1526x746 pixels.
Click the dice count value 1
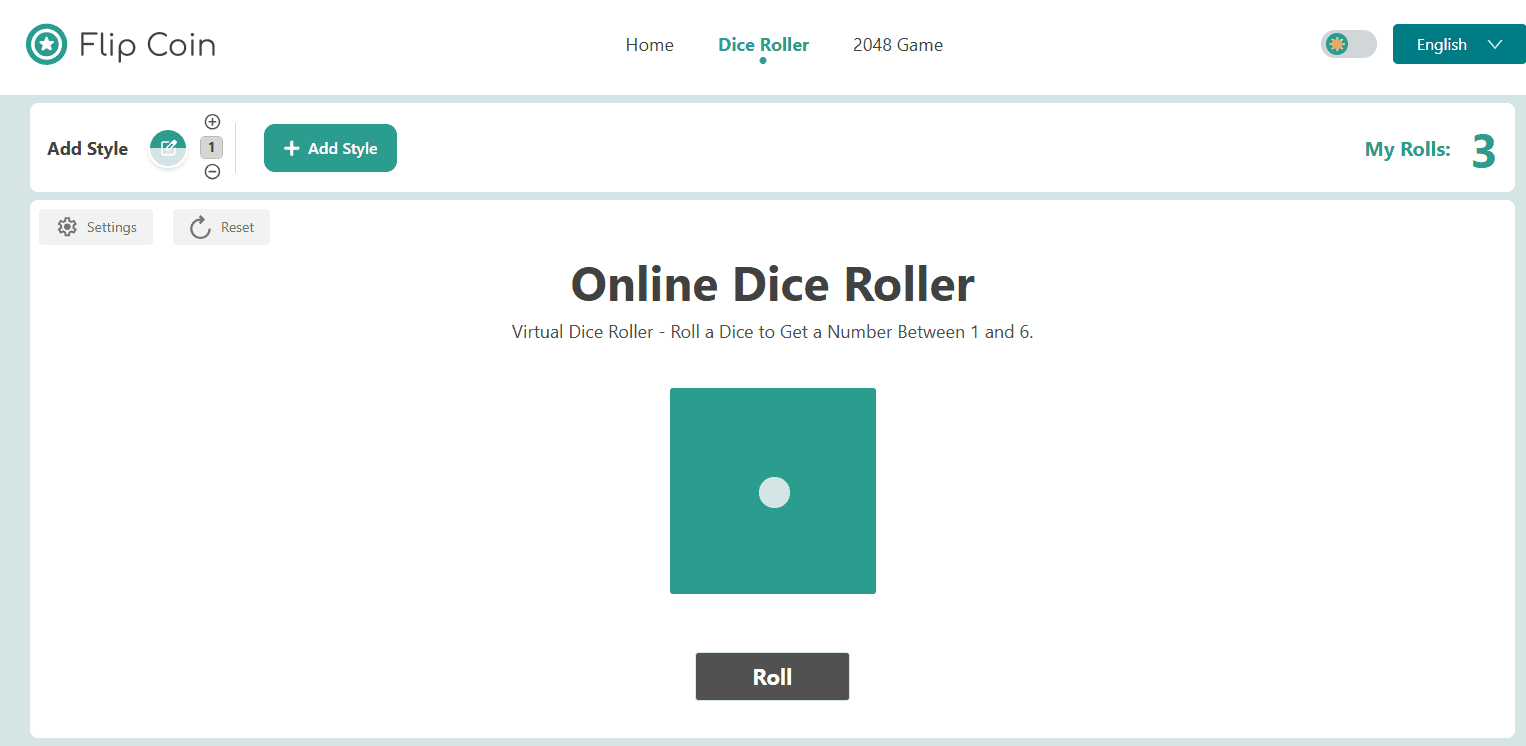coord(212,148)
